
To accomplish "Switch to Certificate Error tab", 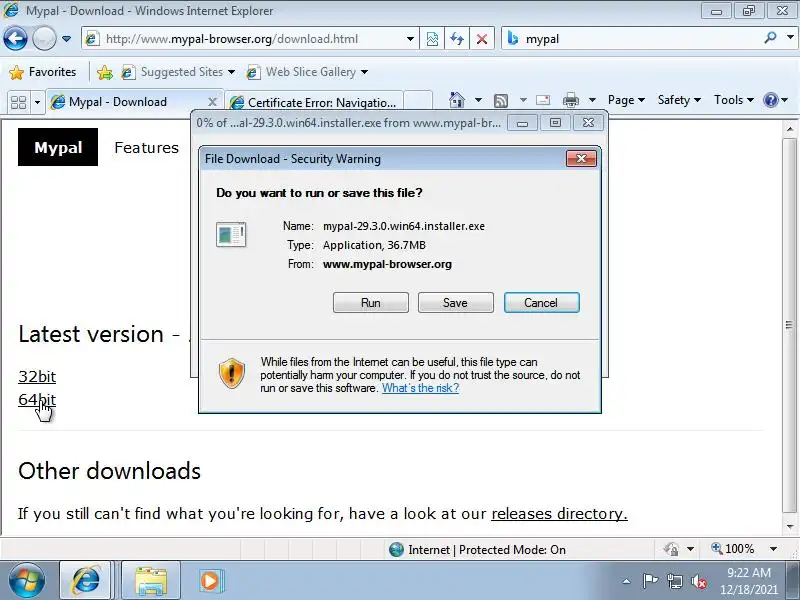I will tap(314, 103).
